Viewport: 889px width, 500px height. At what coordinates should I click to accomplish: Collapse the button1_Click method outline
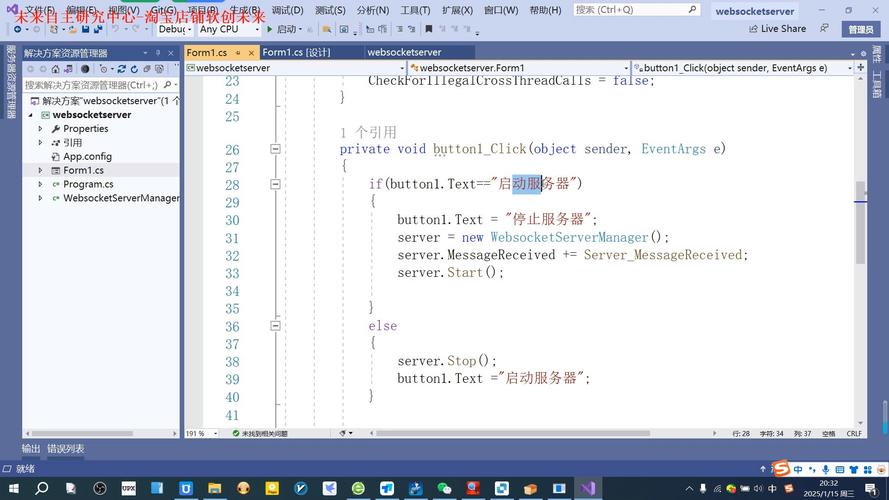pyautogui.click(x=275, y=149)
